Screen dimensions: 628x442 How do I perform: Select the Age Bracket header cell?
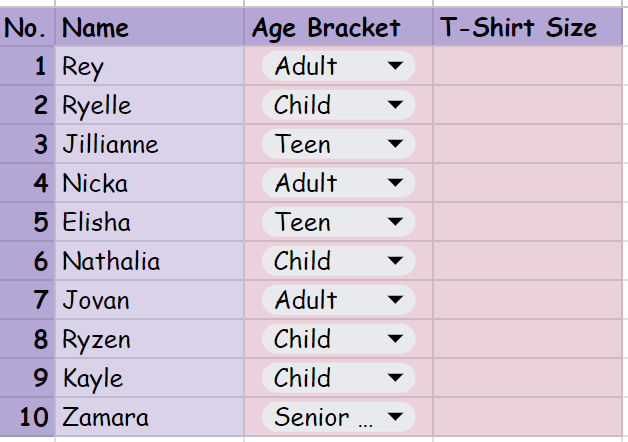click(338, 27)
